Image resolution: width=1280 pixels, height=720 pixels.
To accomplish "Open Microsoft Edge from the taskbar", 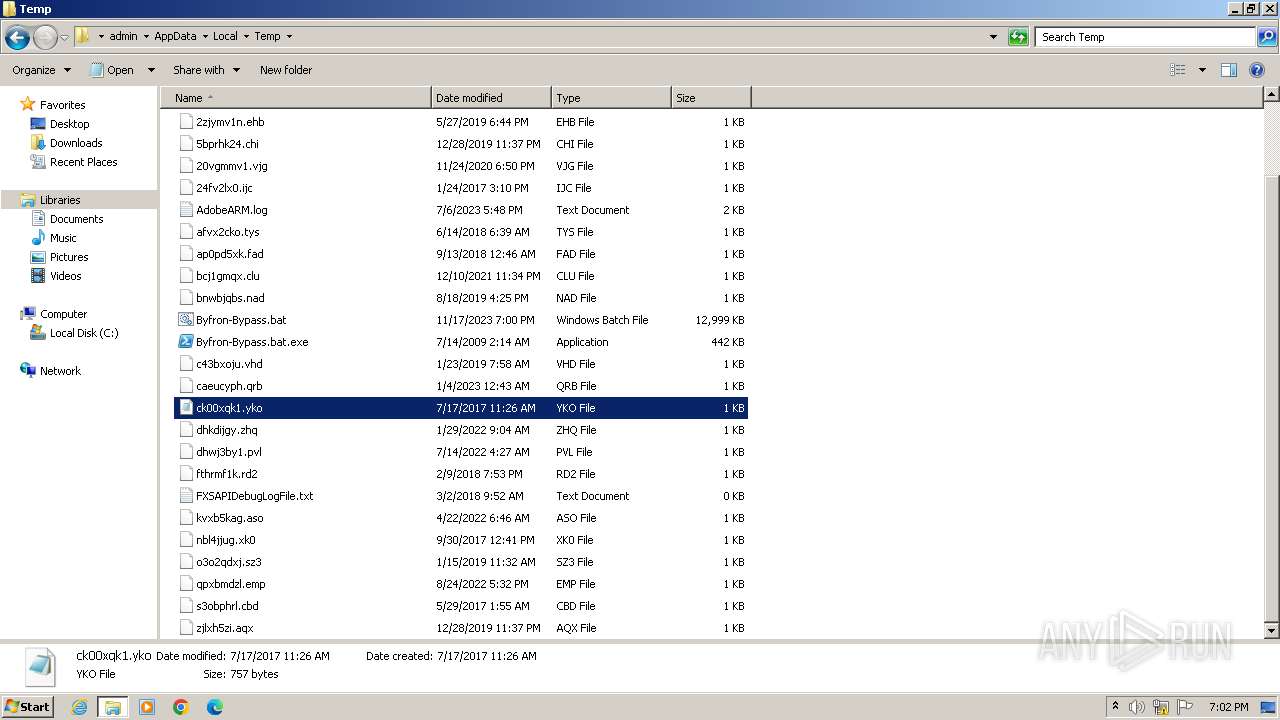I will [215, 707].
